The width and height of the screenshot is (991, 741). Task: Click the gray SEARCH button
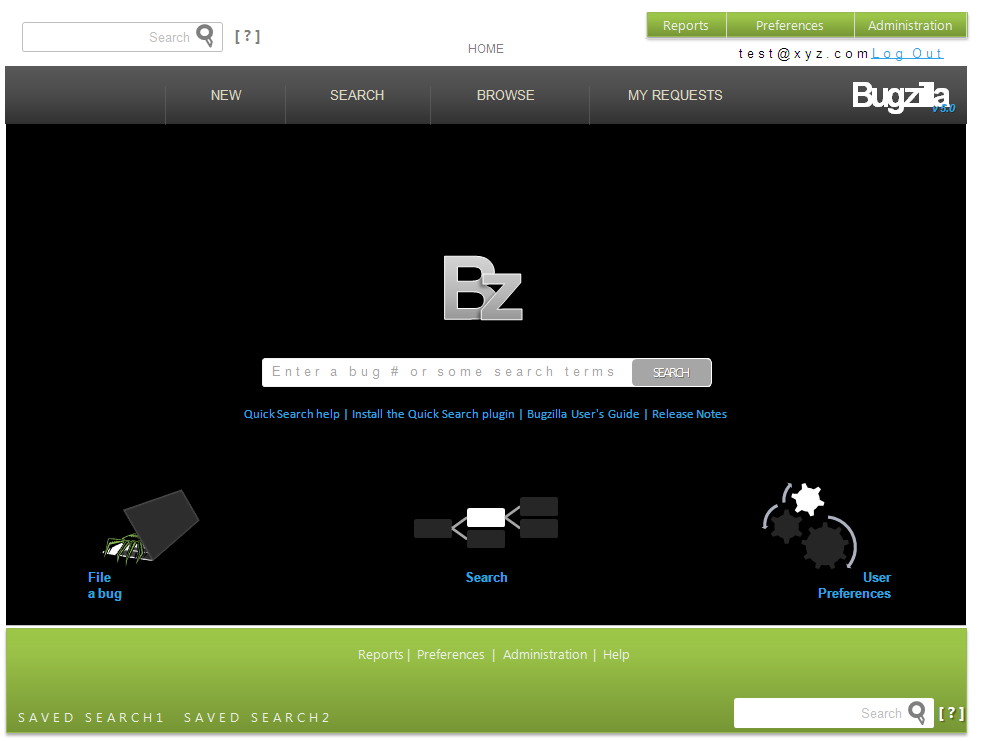pos(671,372)
